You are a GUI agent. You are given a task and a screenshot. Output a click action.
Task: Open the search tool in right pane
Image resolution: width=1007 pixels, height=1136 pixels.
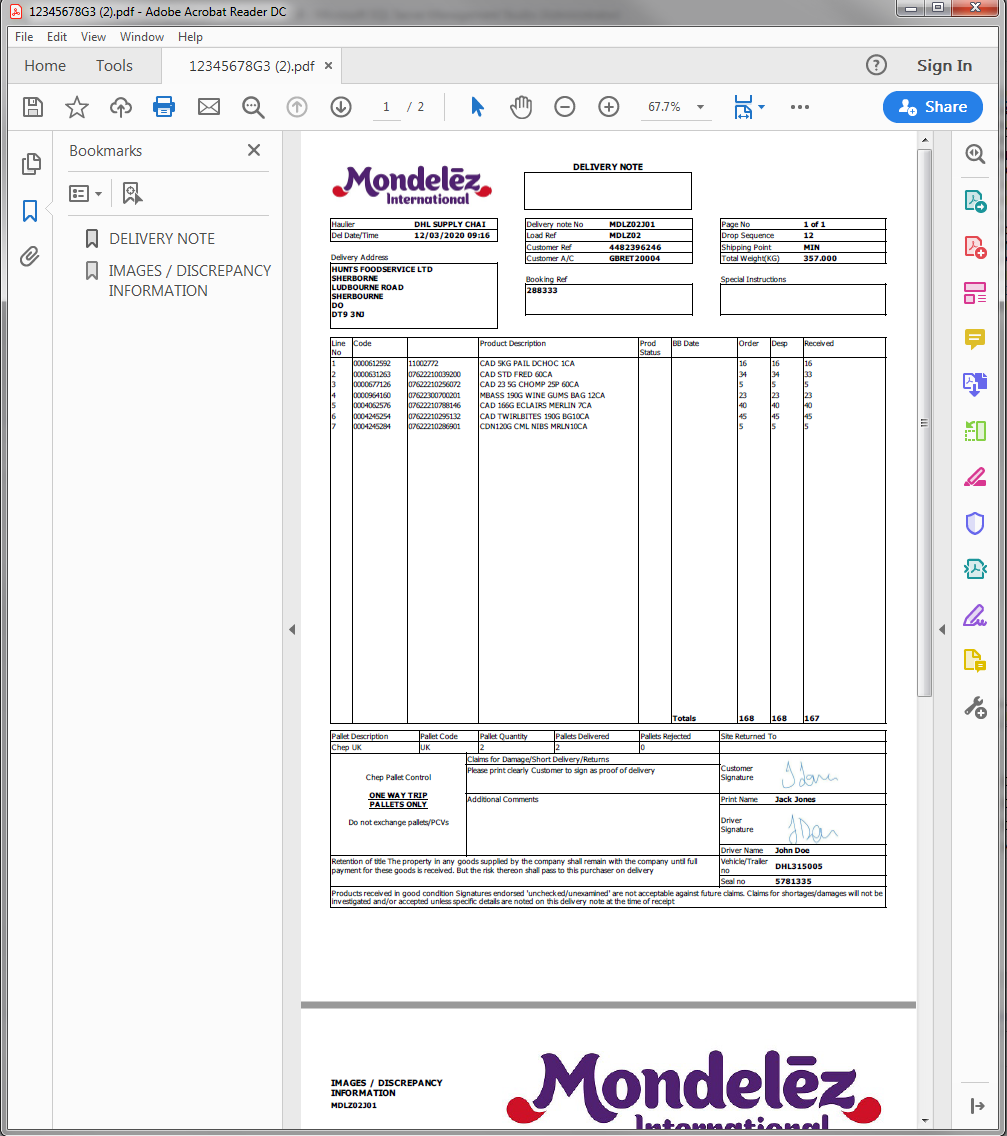(975, 154)
